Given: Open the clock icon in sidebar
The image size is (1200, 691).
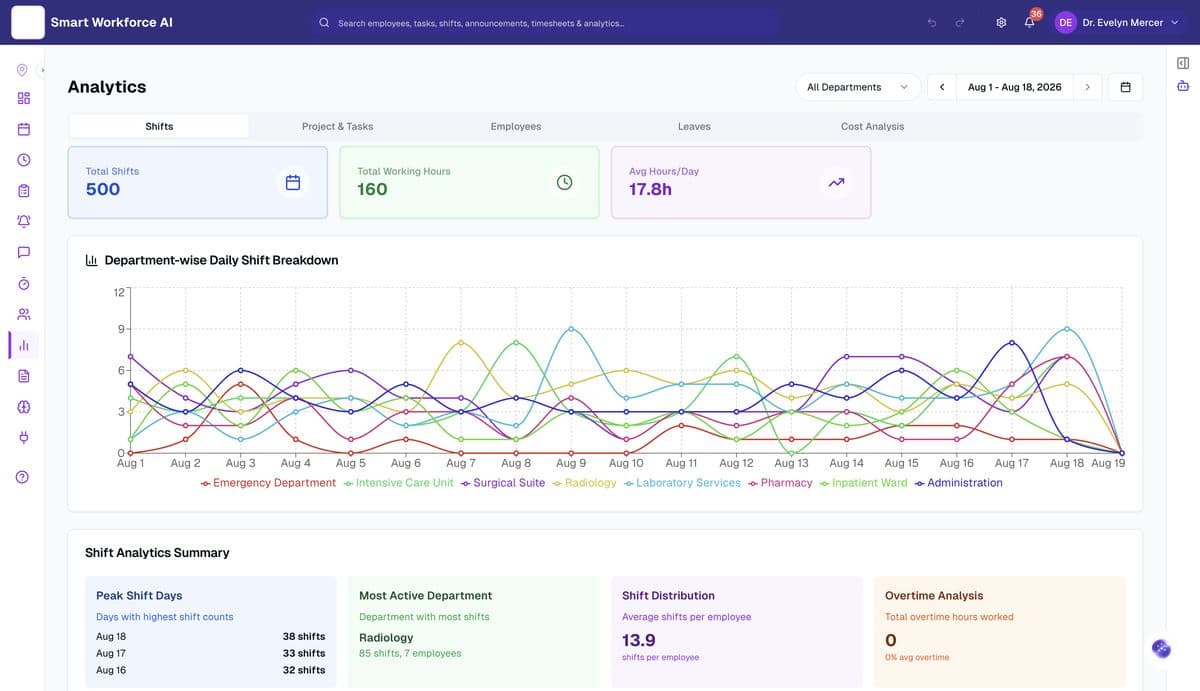Looking at the screenshot, I should coord(24,160).
